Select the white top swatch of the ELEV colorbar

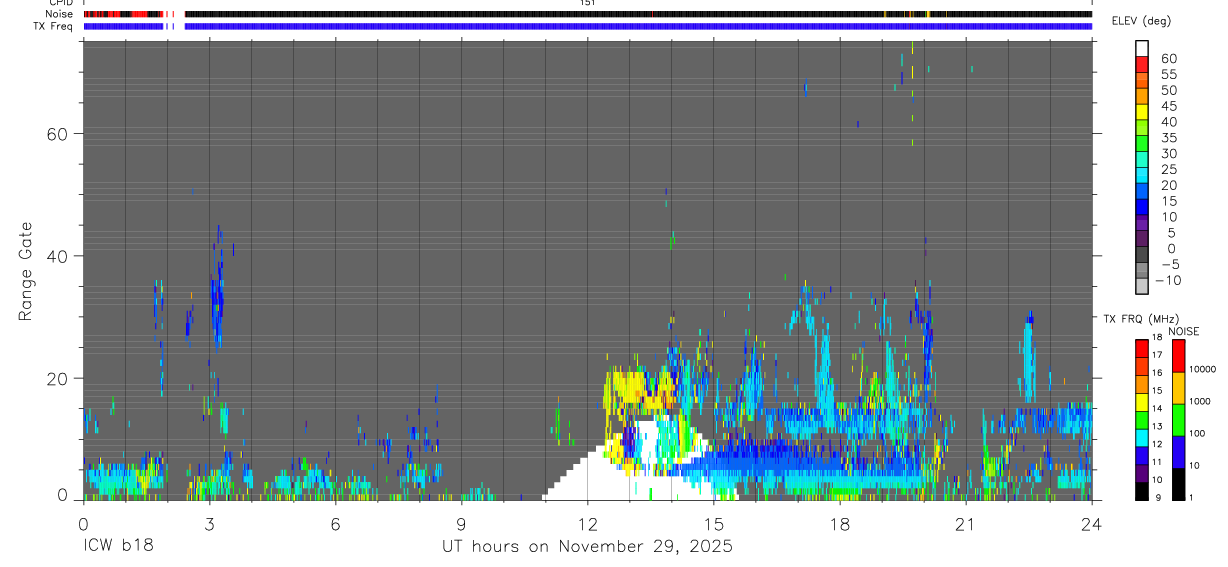coord(1142,48)
